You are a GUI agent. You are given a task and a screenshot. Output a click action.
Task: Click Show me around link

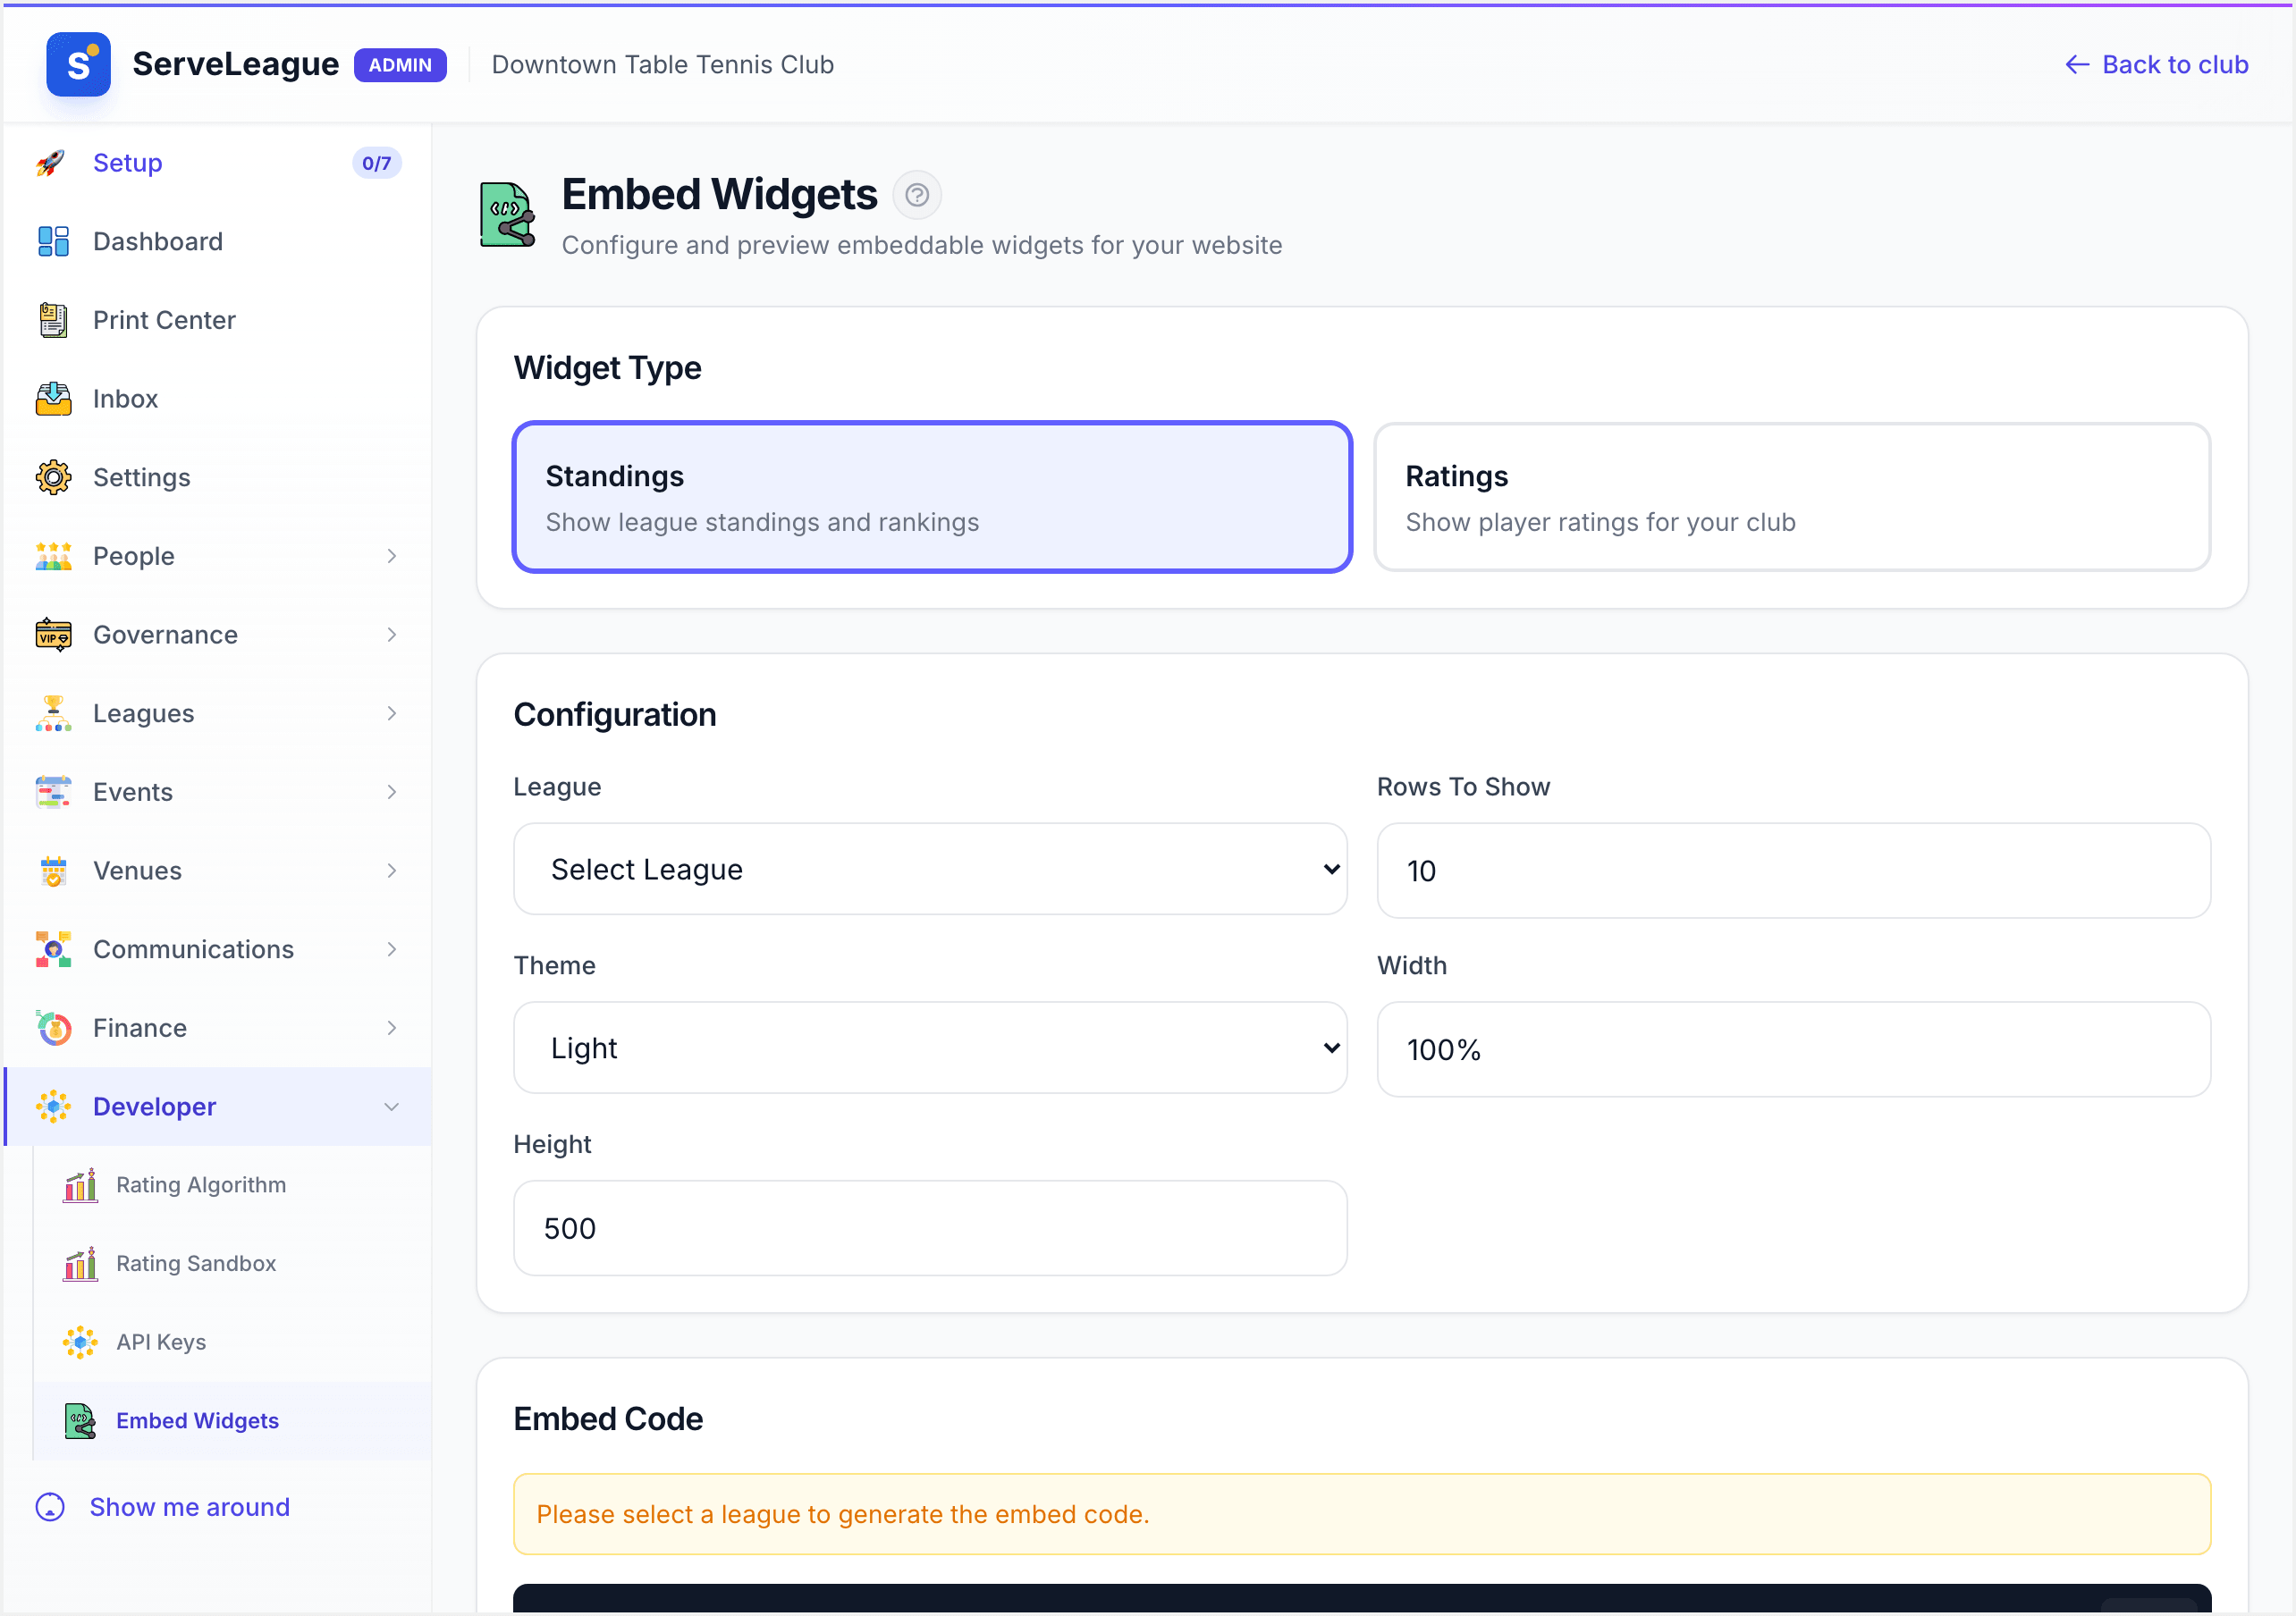coord(163,1507)
